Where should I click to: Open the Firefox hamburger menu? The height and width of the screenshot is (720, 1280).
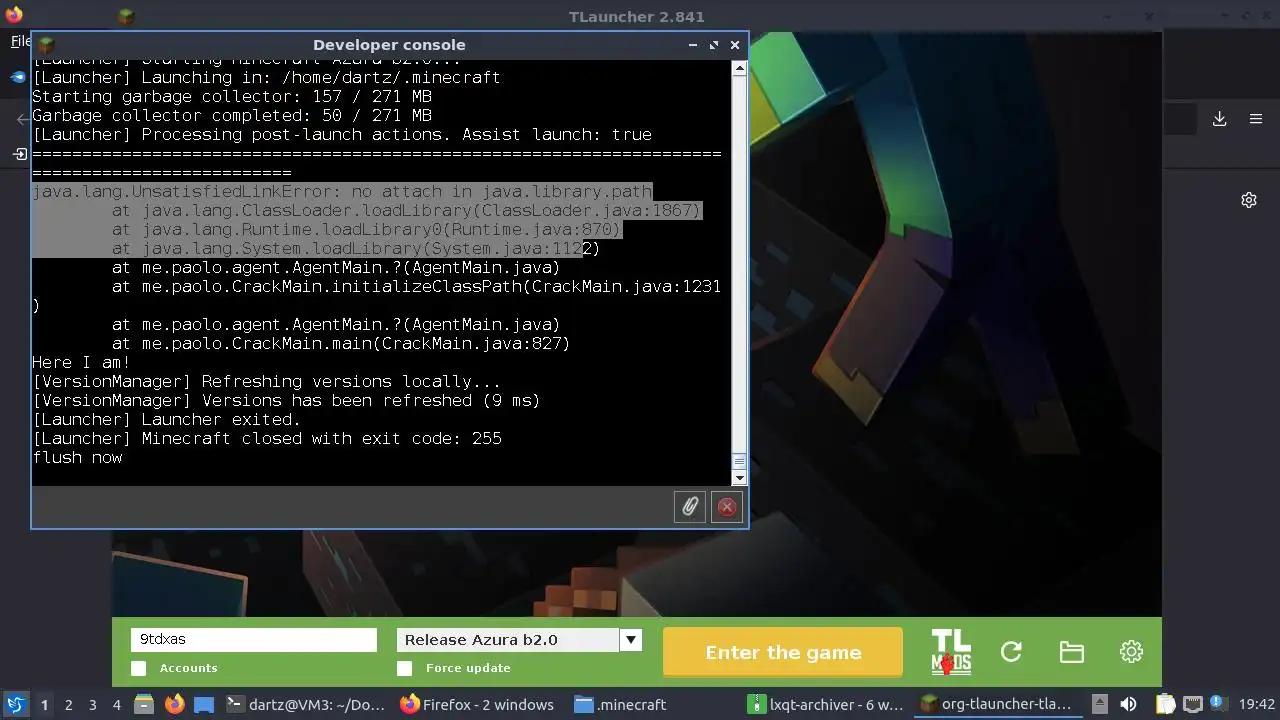click(x=1256, y=119)
